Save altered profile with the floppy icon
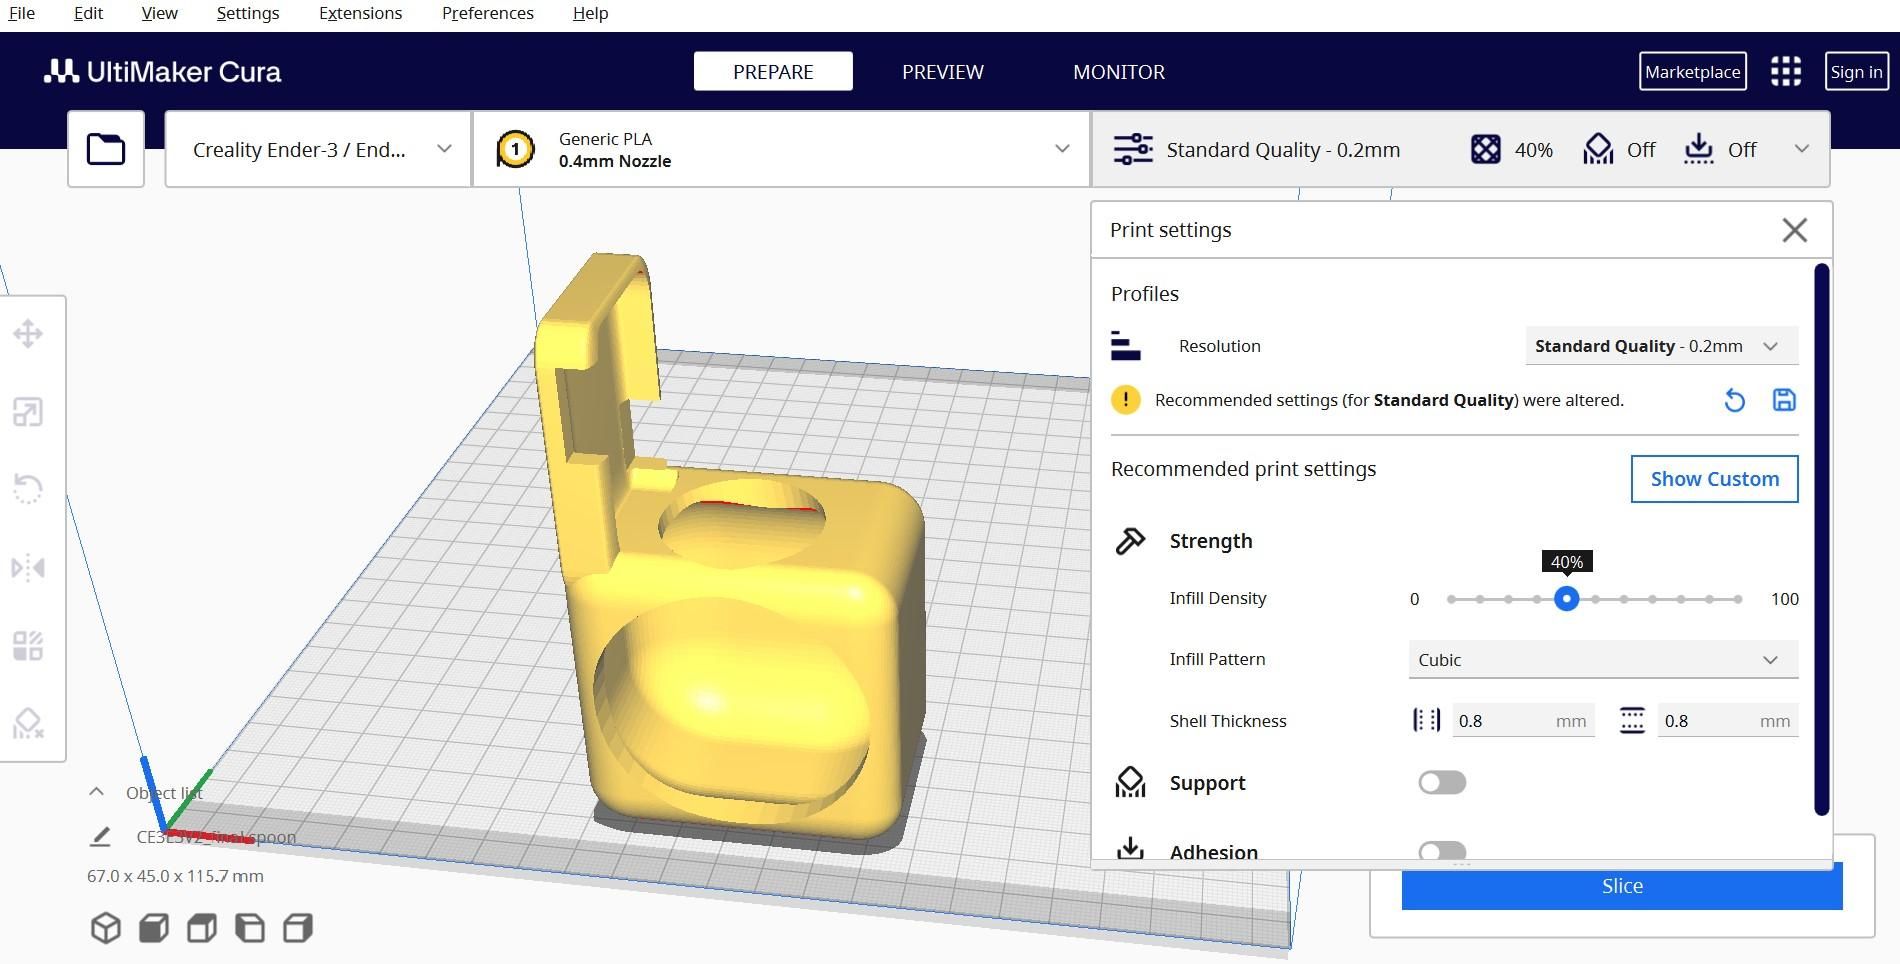The height and width of the screenshot is (964, 1900). 1784,400
